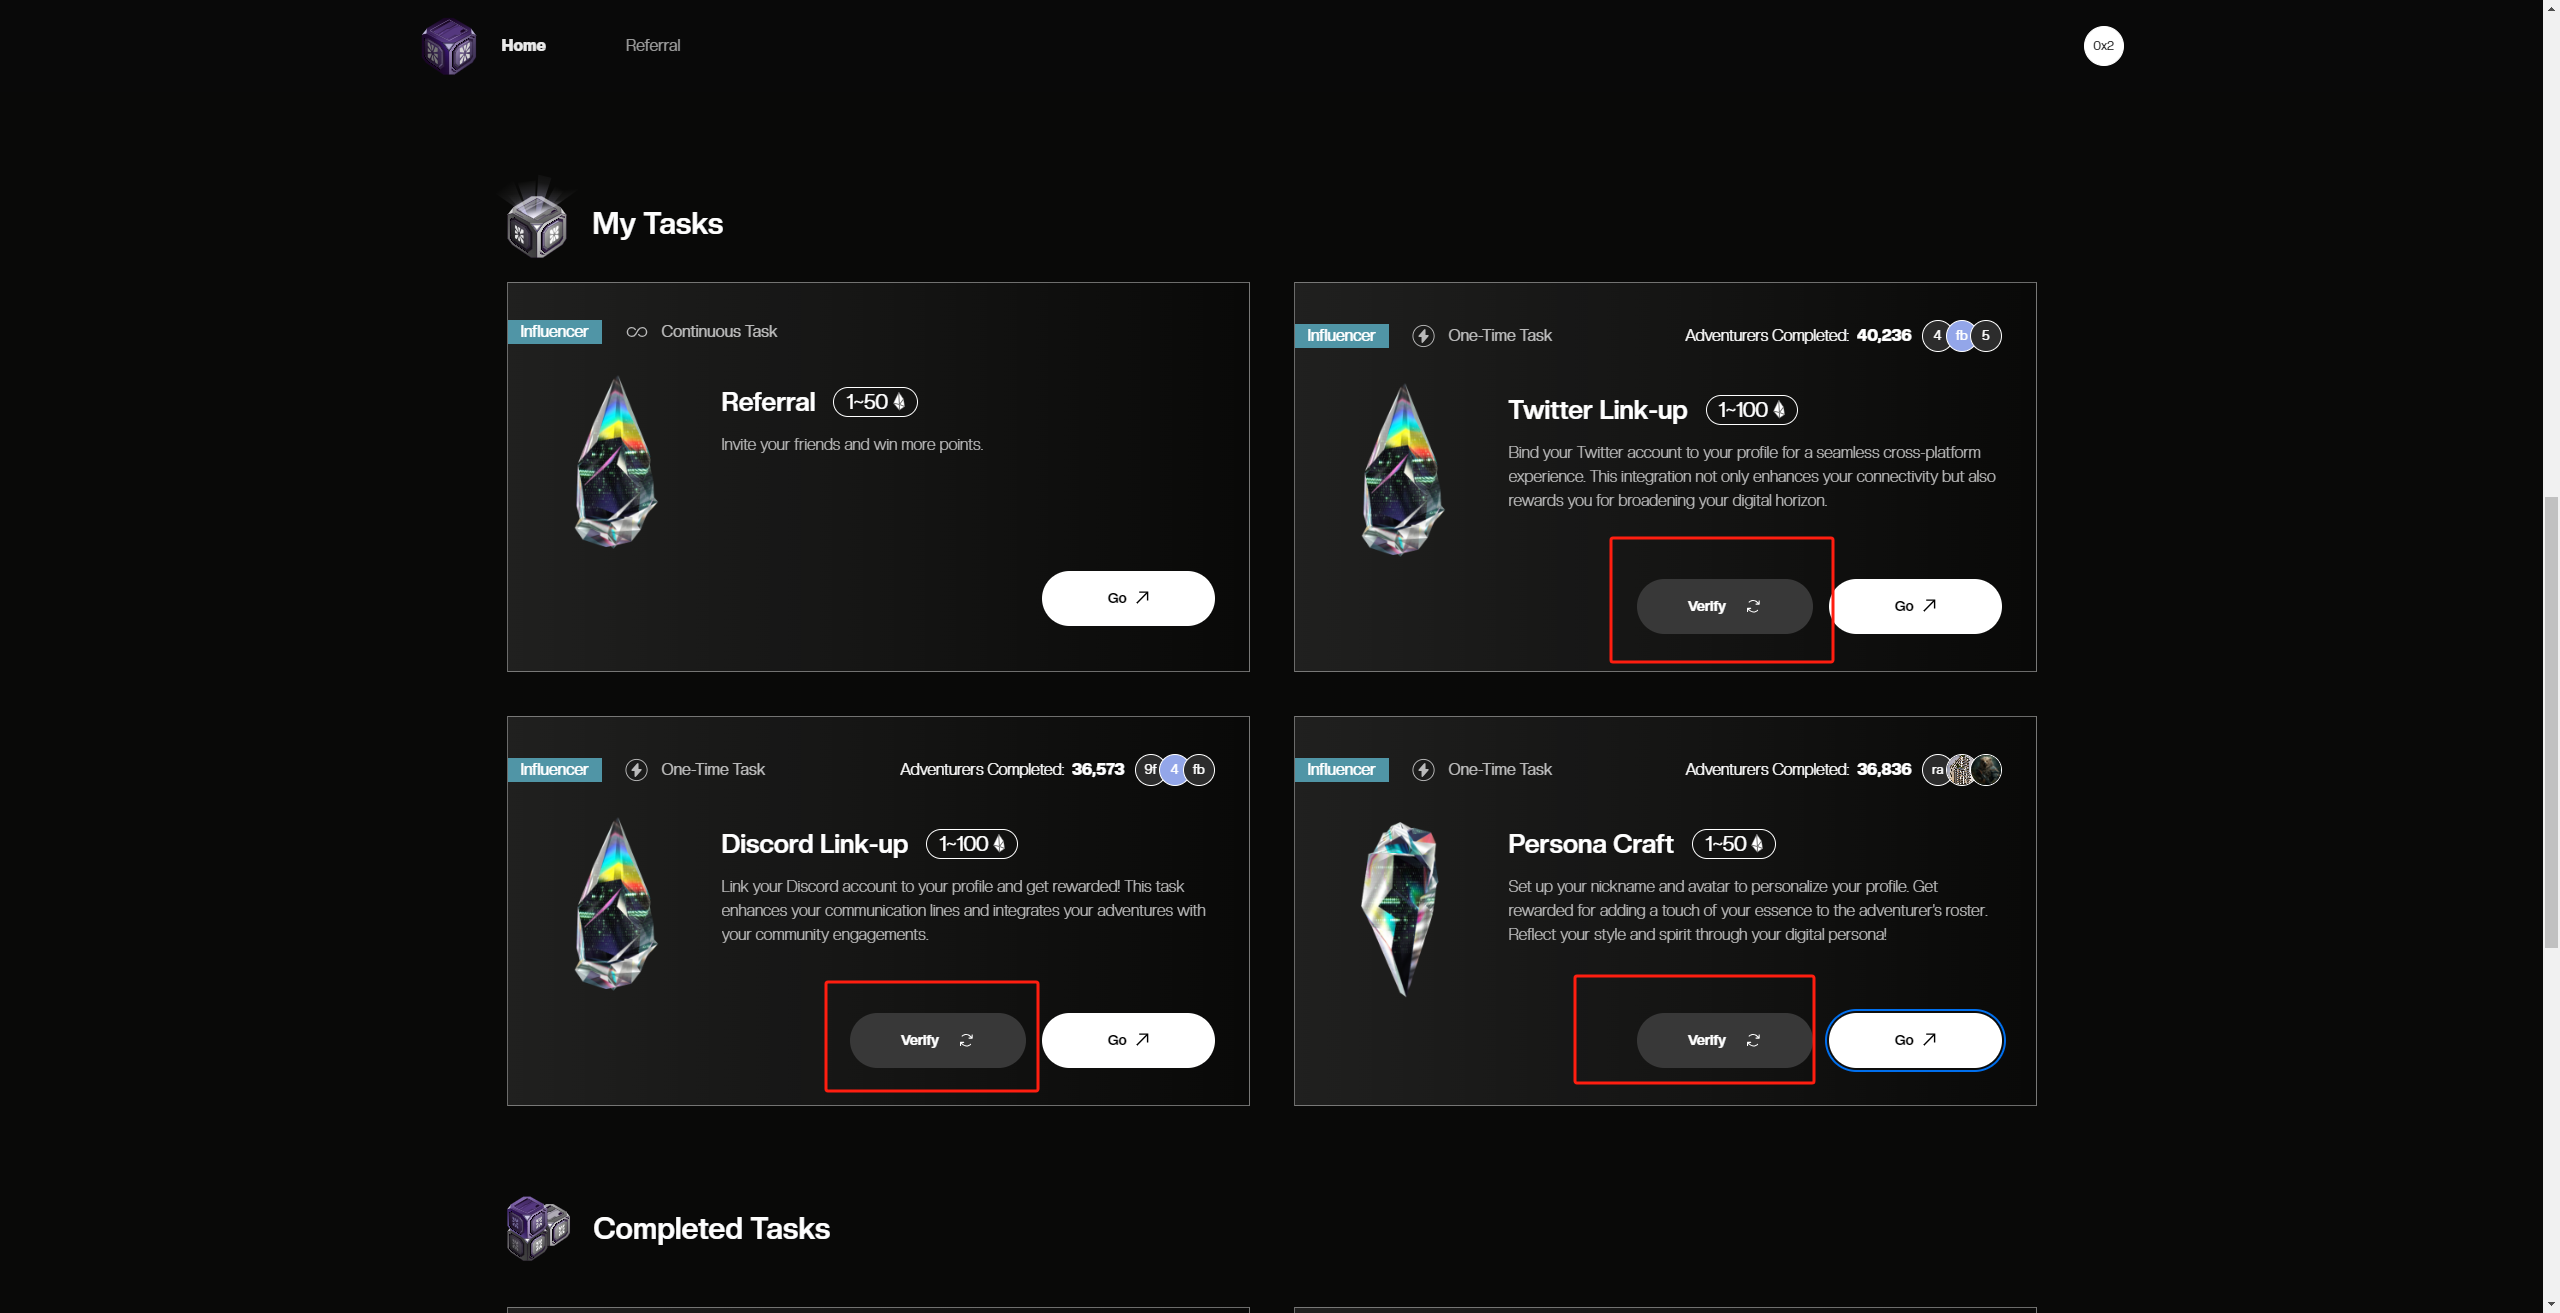Click Twitter Link-up adventurer avatars
Screen dimensions: 2560x1313
[1962, 336]
